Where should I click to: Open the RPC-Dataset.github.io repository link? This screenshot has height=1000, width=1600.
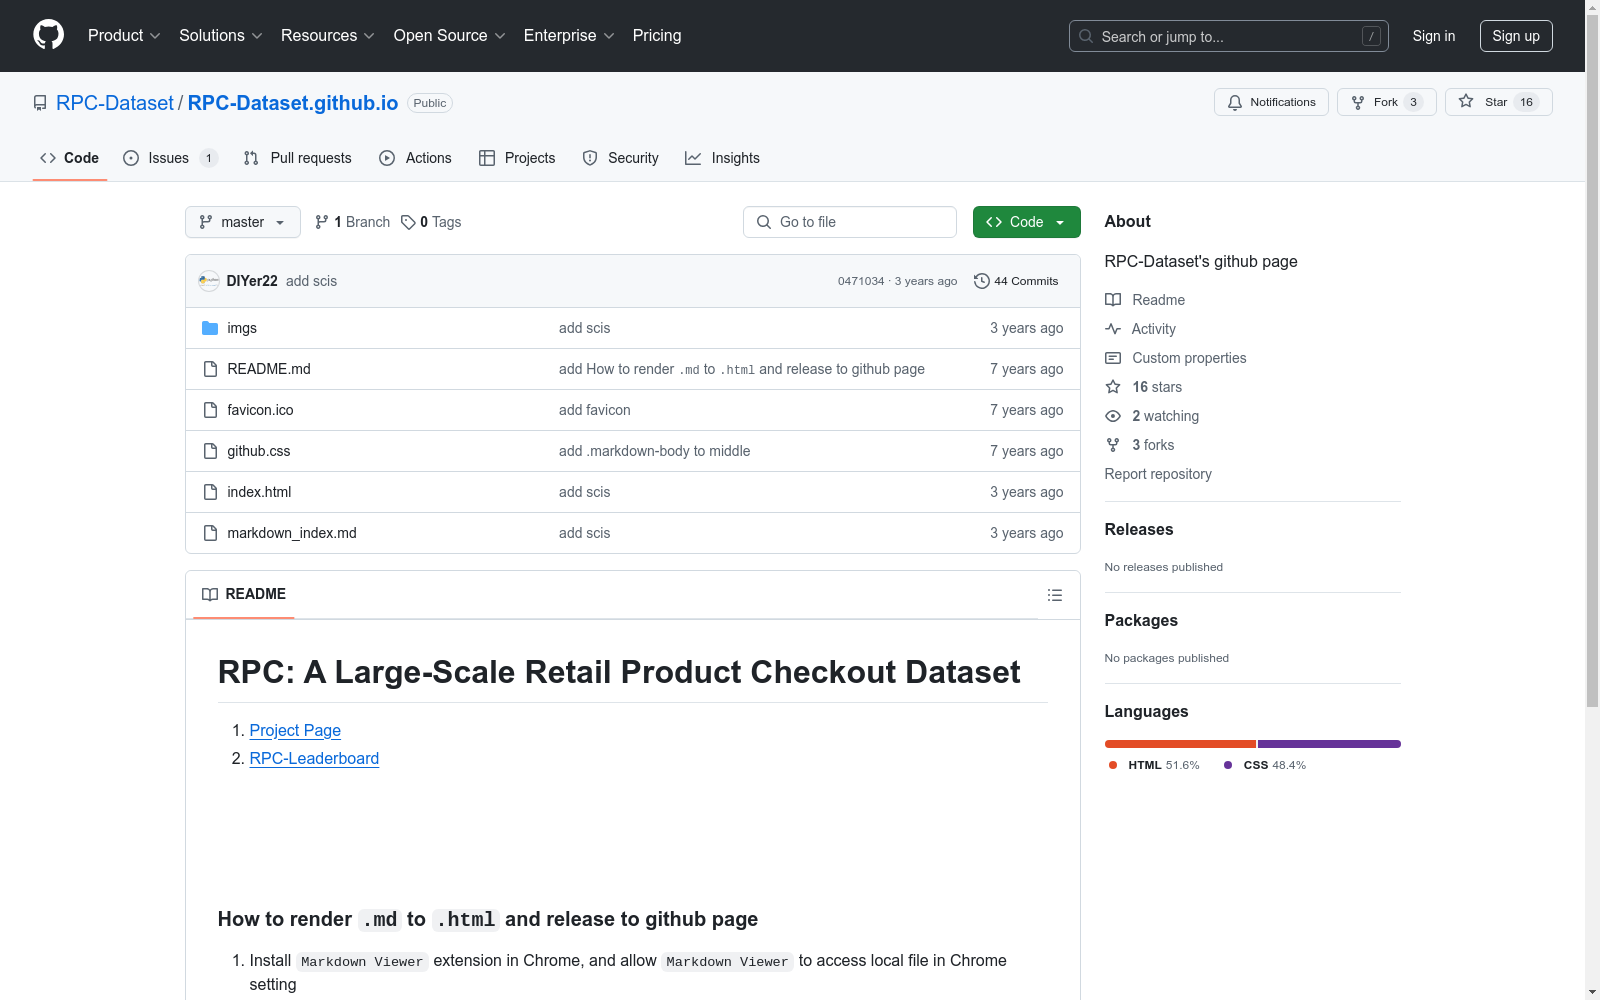point(293,103)
